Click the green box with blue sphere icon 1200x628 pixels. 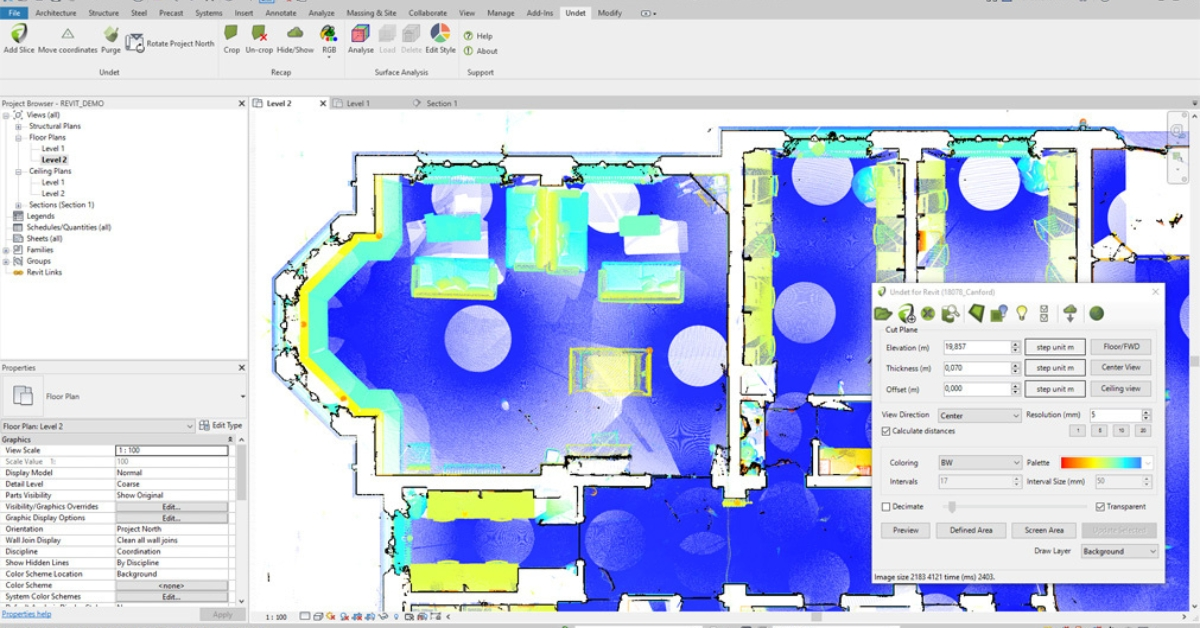998,313
